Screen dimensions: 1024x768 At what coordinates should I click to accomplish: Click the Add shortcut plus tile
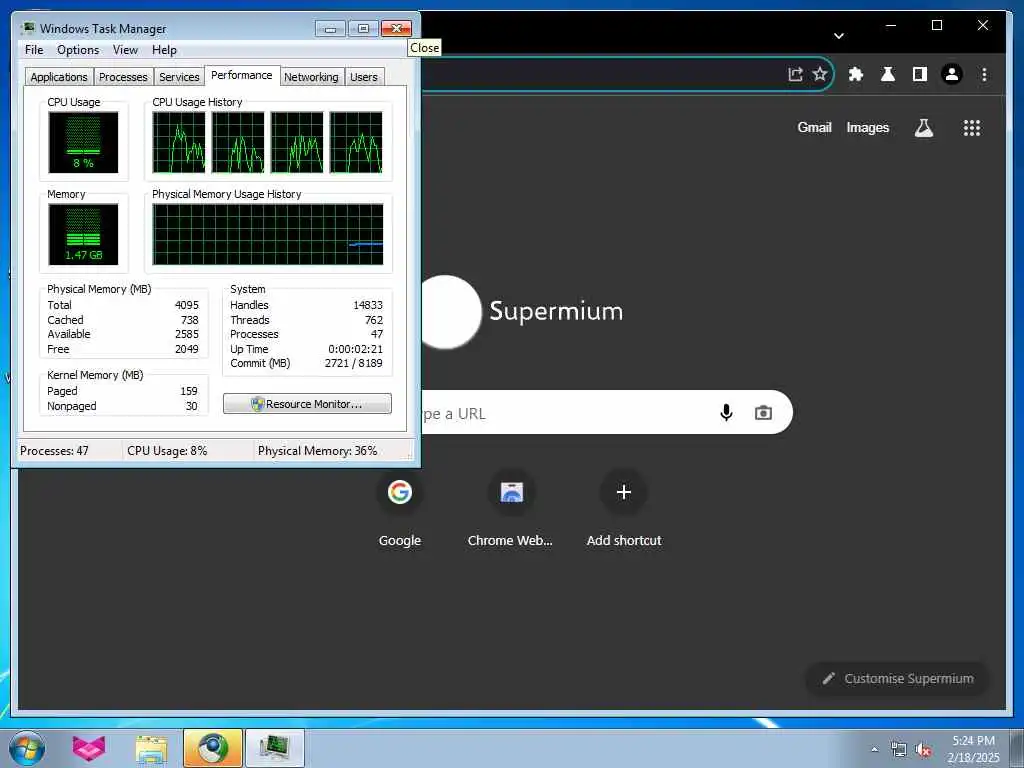624,509
